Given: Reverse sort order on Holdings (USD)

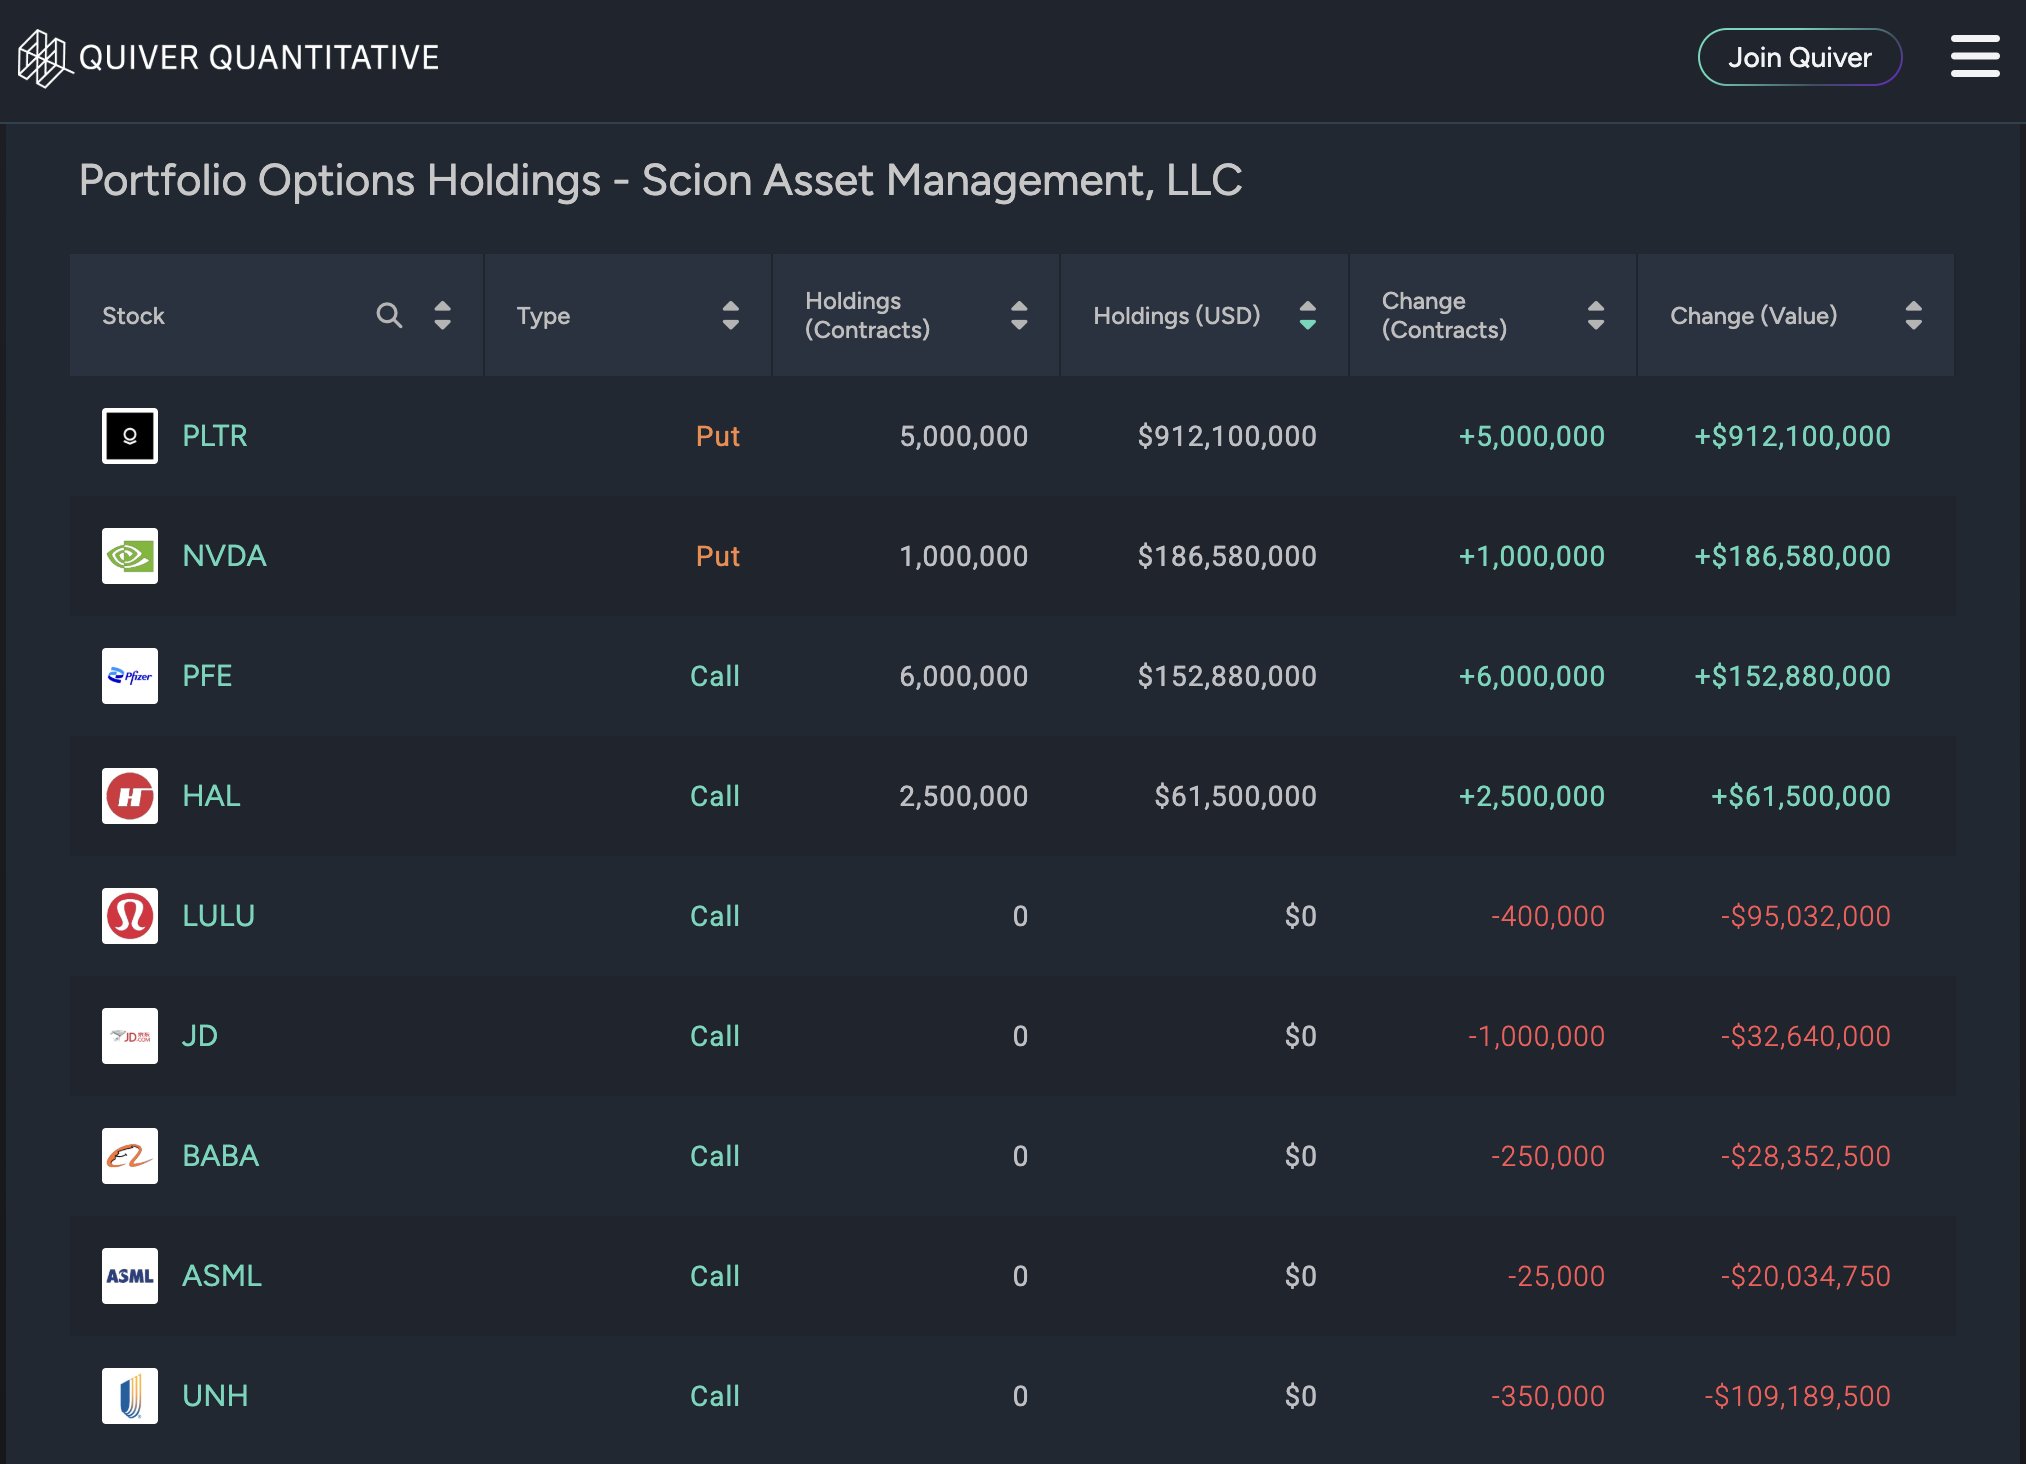Looking at the screenshot, I should [1307, 315].
